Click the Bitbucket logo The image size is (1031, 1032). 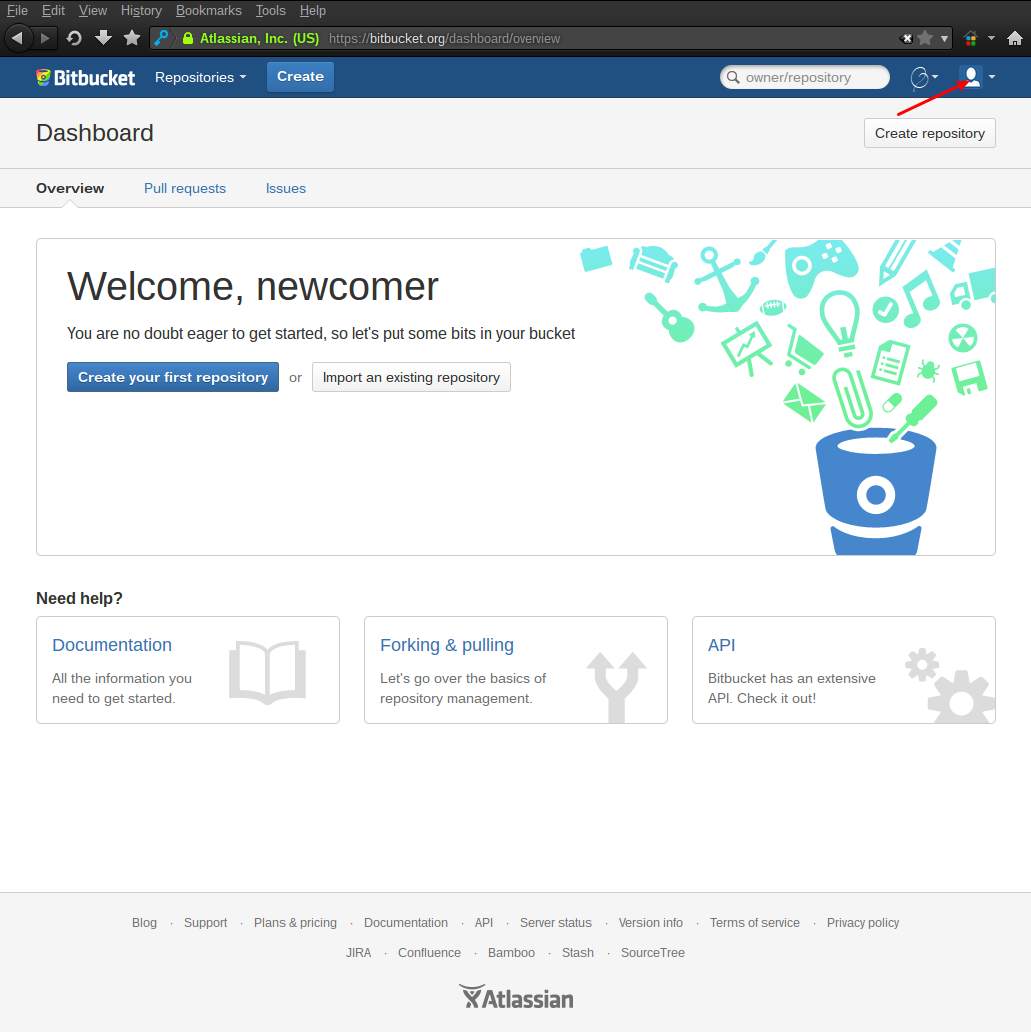pyautogui.click(x=84, y=77)
